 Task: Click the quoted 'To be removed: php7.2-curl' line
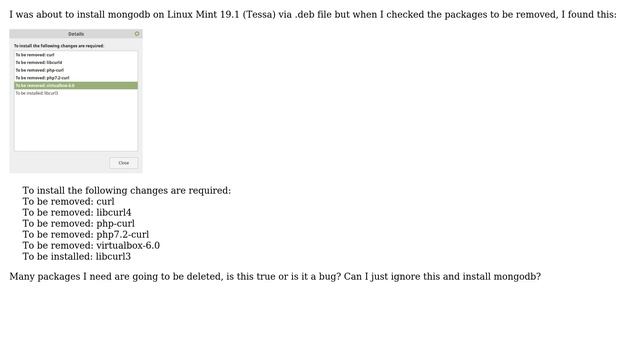pyautogui.click(x=86, y=235)
